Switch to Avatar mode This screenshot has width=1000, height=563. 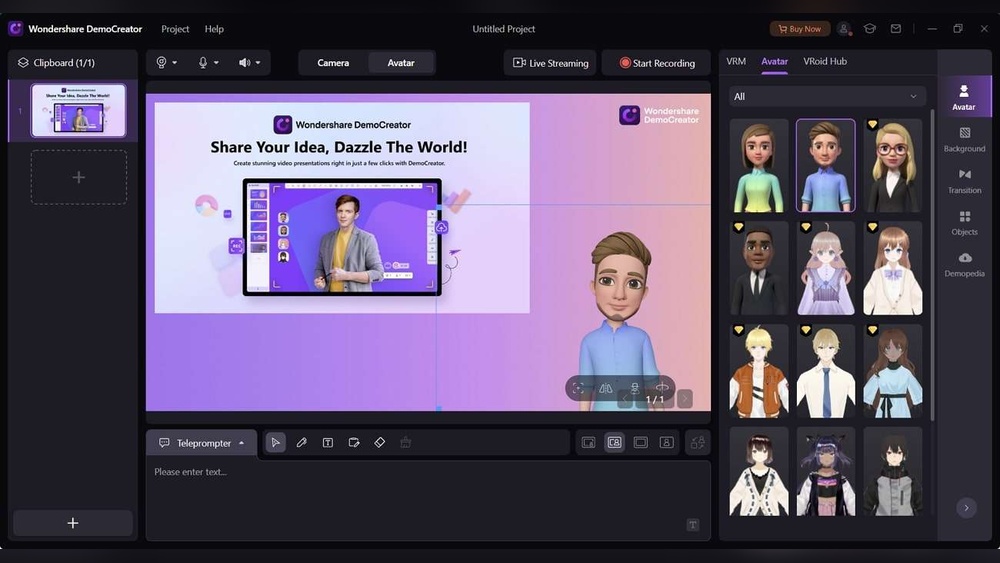tap(401, 62)
